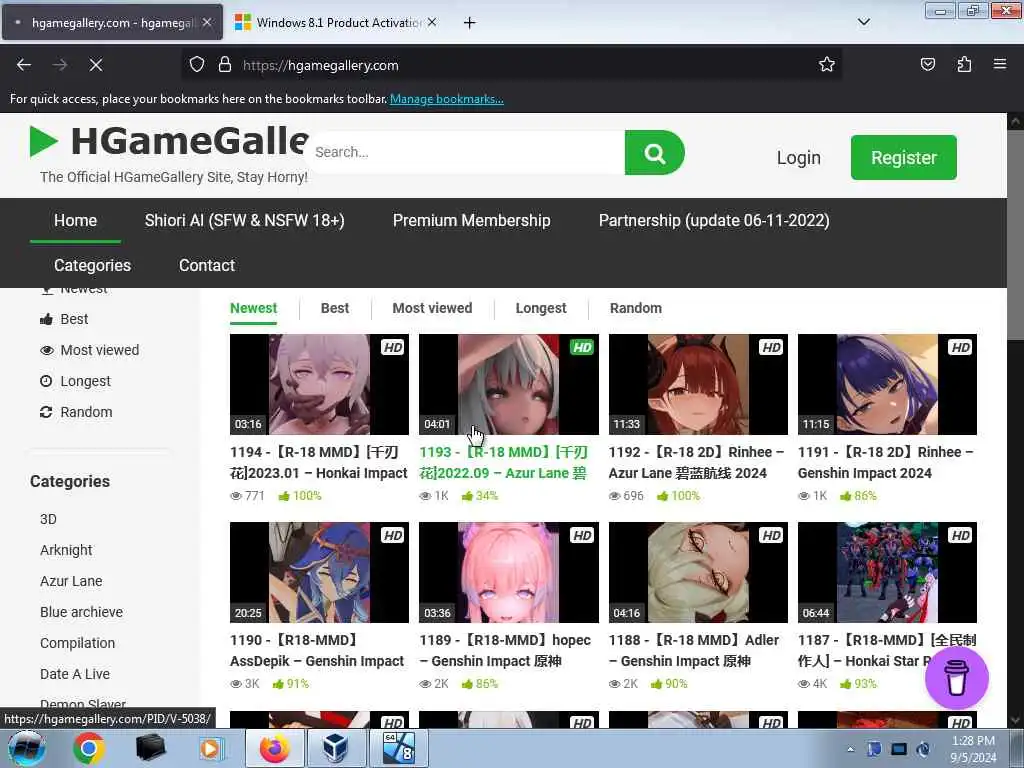Open the Azur Lane category link
This screenshot has height=768, width=1024.
coord(71,581)
